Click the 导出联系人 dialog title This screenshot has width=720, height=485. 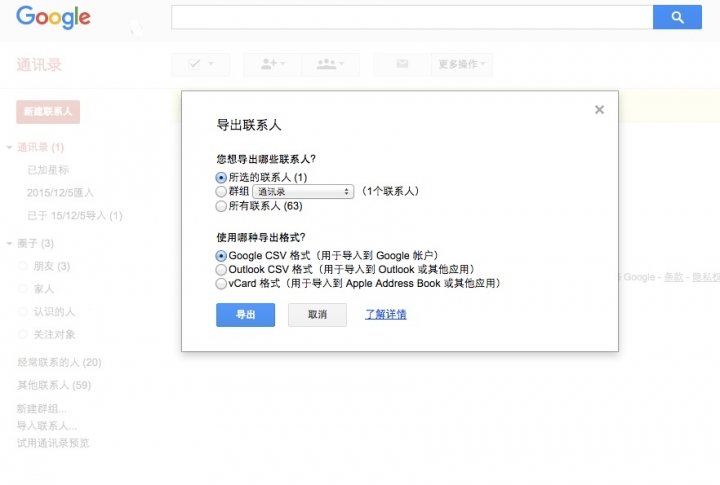click(x=249, y=125)
